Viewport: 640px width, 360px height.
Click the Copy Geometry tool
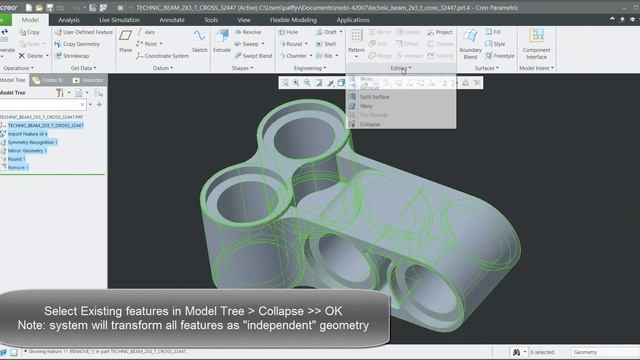(77, 44)
